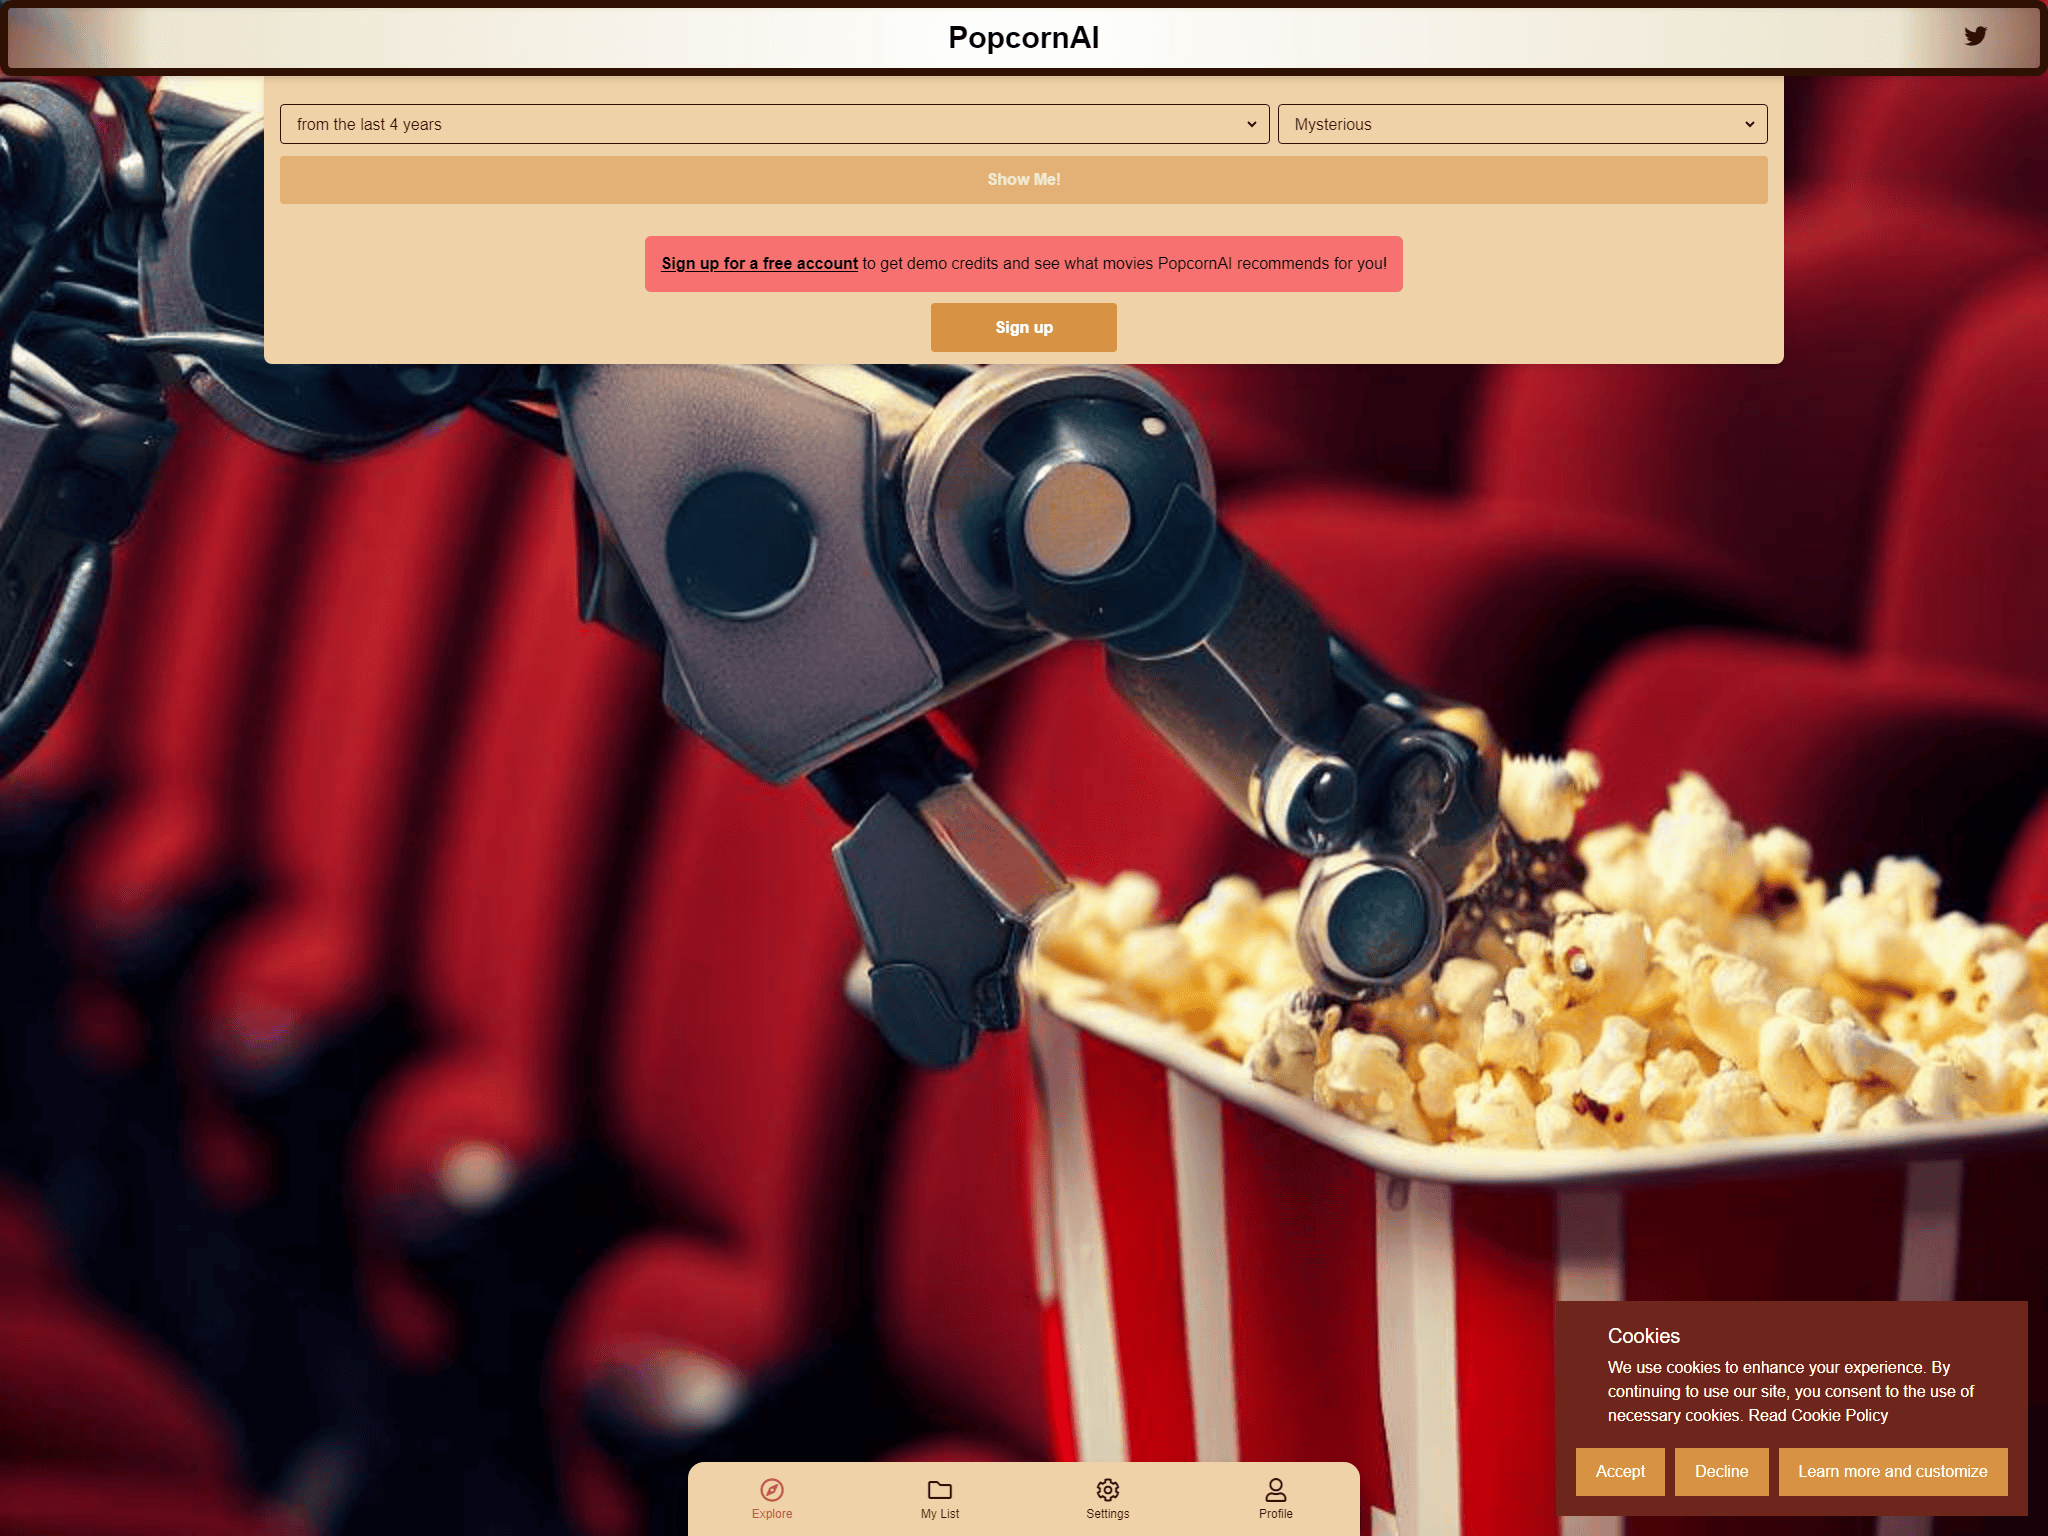The image size is (2048, 1536).
Task: Open the Twitter bird icon
Action: coord(1975,37)
